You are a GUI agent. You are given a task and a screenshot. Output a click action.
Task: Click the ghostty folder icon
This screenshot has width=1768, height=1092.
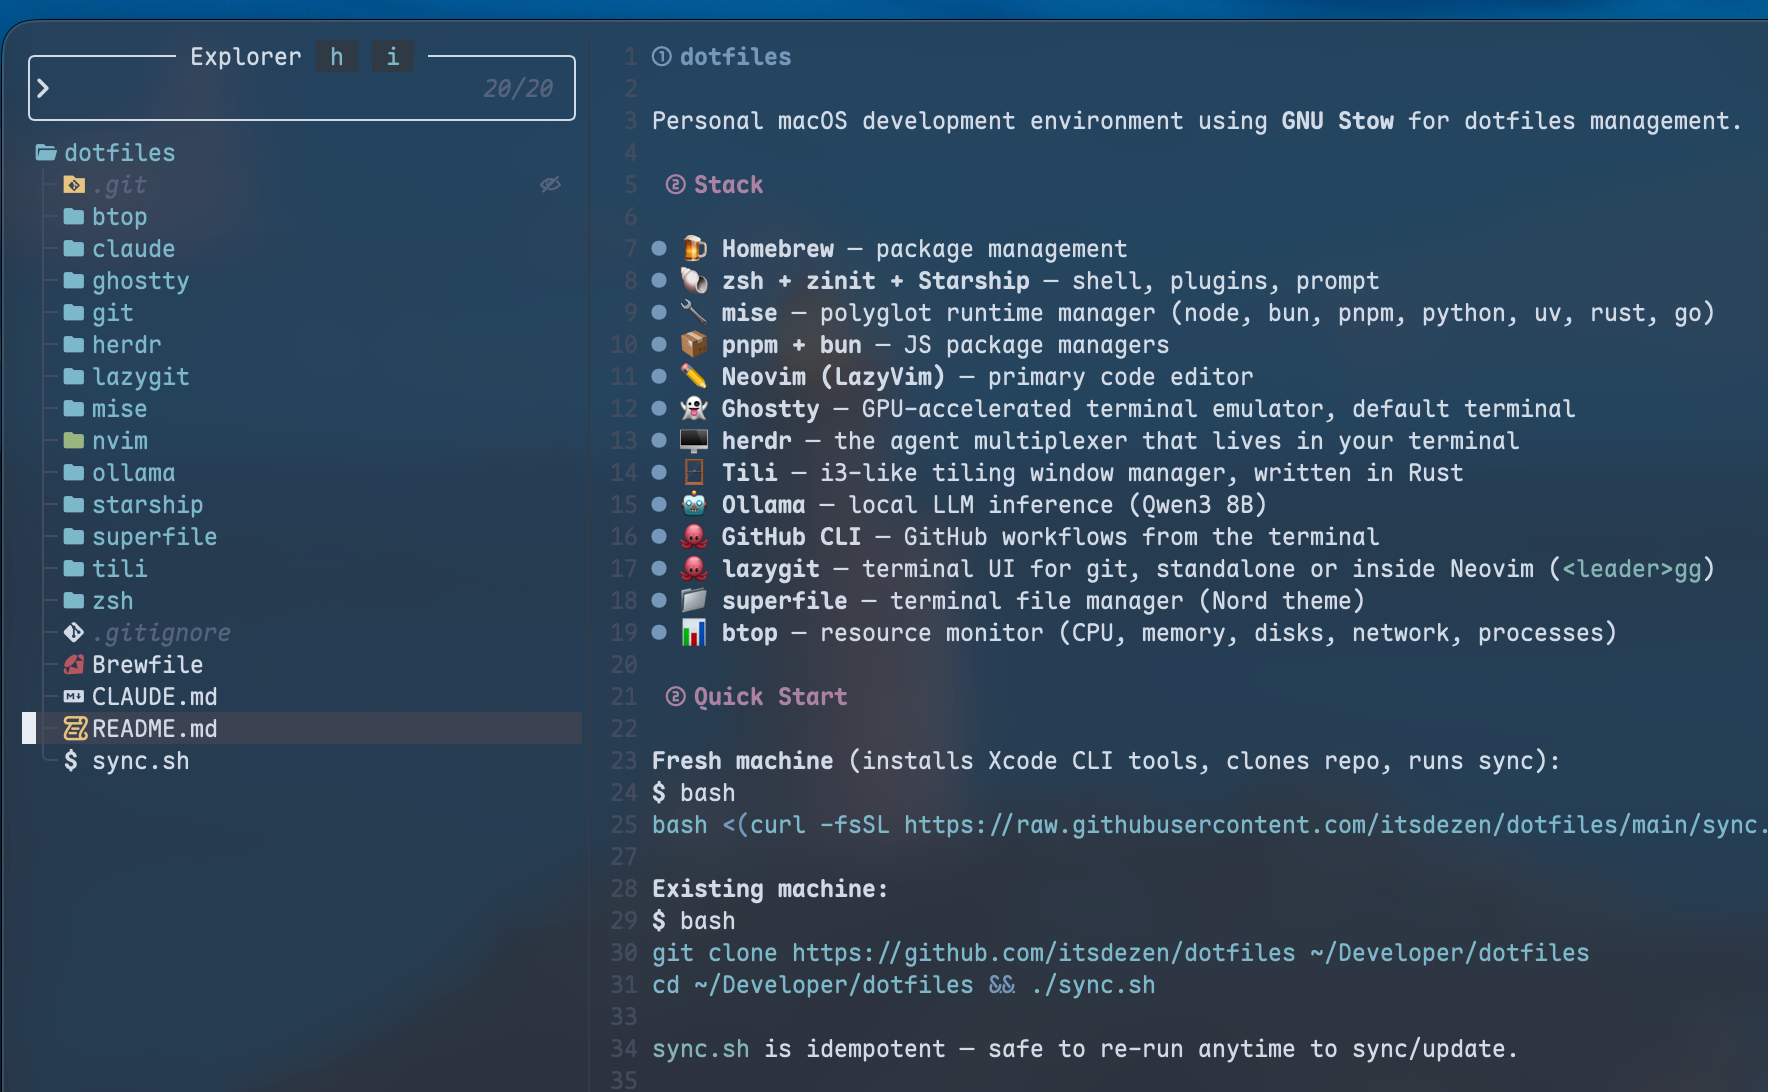74,281
